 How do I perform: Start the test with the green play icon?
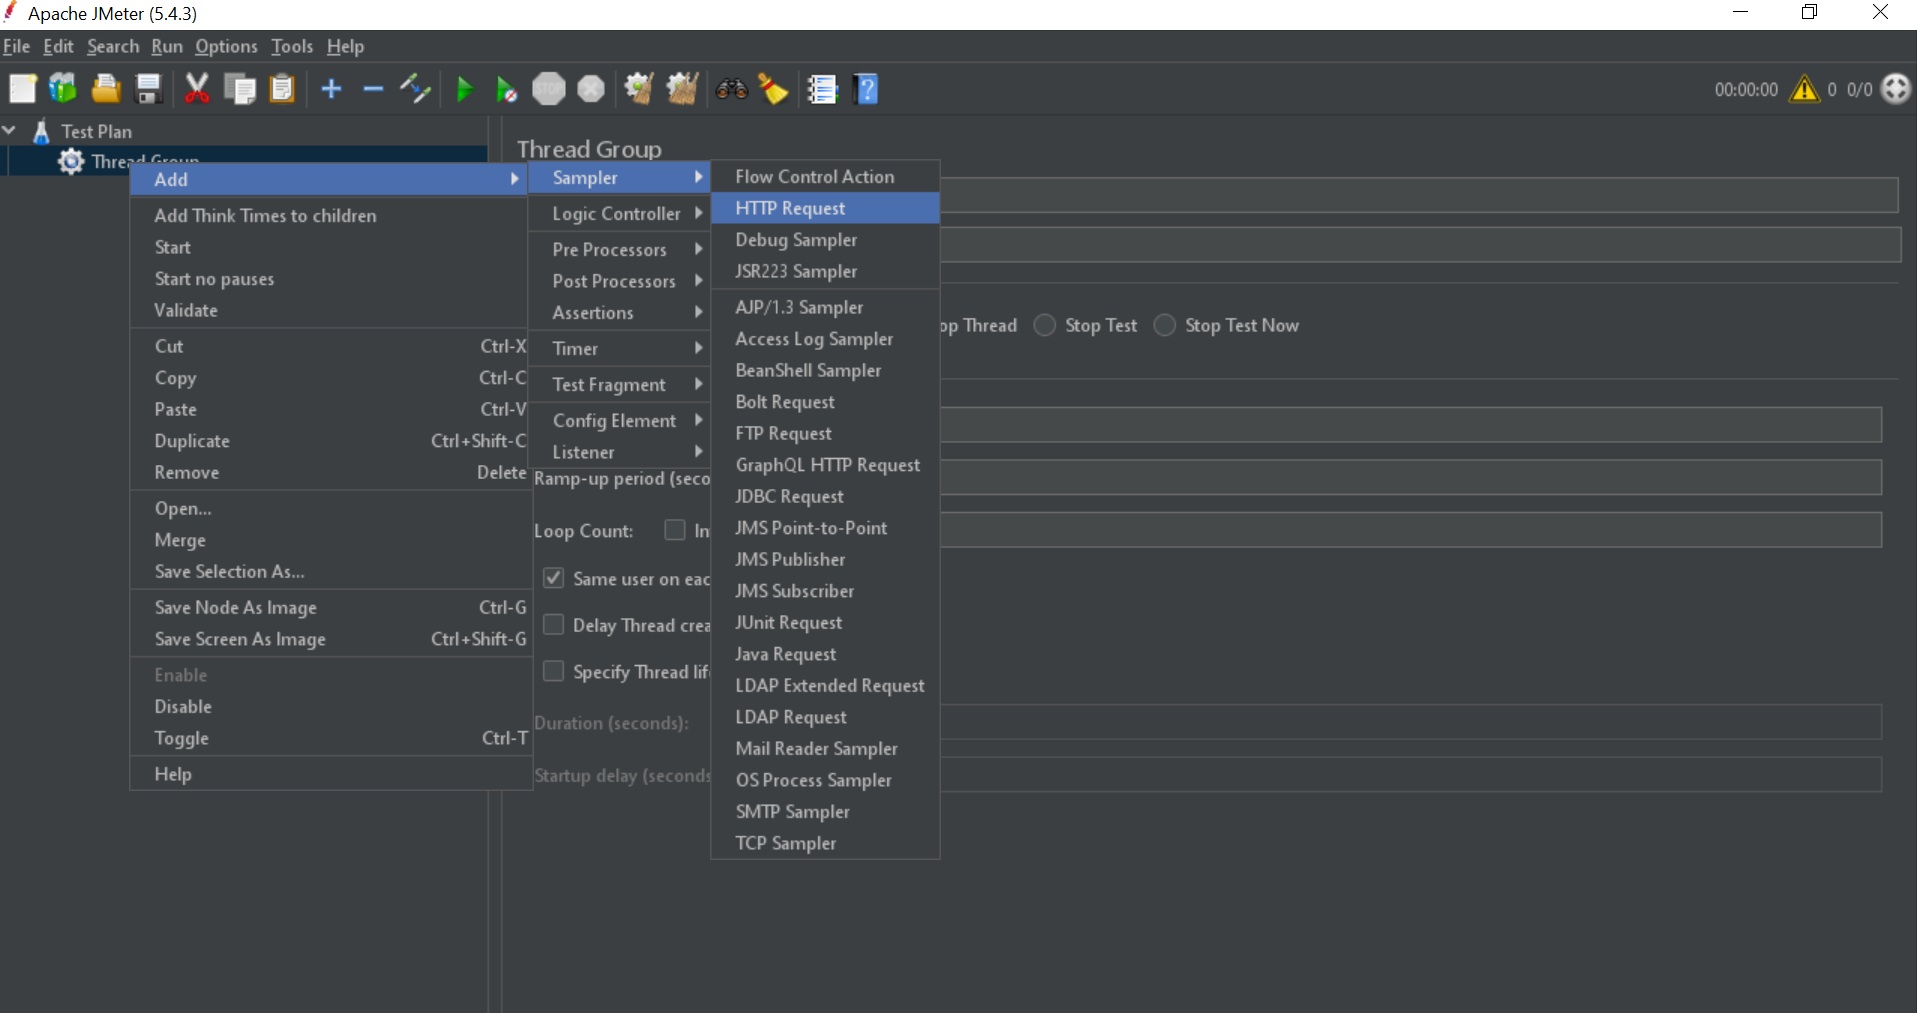464,89
